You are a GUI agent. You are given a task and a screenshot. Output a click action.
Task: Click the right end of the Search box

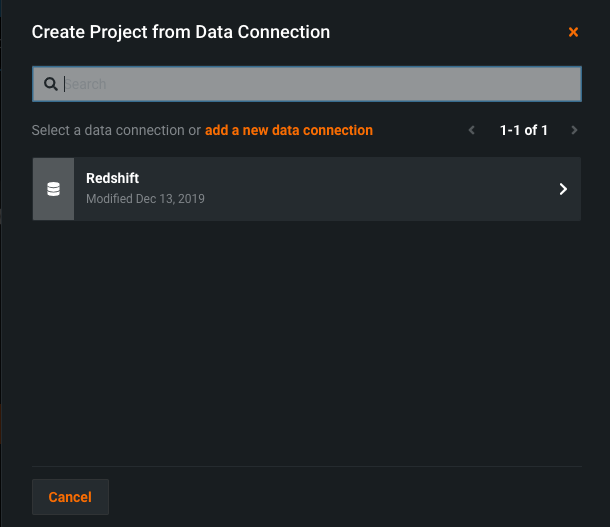tap(560, 84)
